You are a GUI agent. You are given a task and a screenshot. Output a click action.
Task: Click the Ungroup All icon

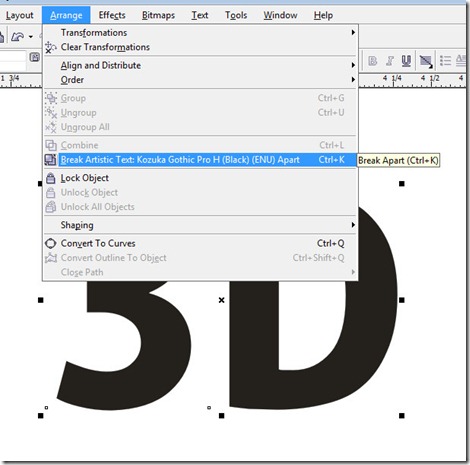click(51, 127)
